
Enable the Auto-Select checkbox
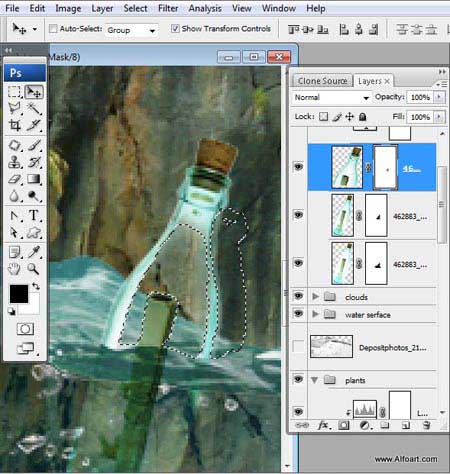53,29
